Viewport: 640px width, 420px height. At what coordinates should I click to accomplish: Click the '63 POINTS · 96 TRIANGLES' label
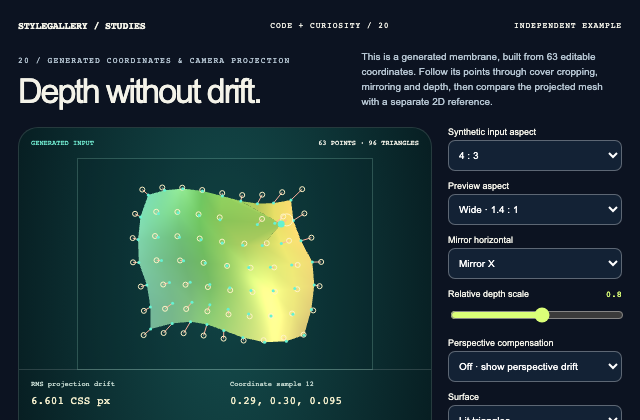pyautogui.click(x=369, y=143)
